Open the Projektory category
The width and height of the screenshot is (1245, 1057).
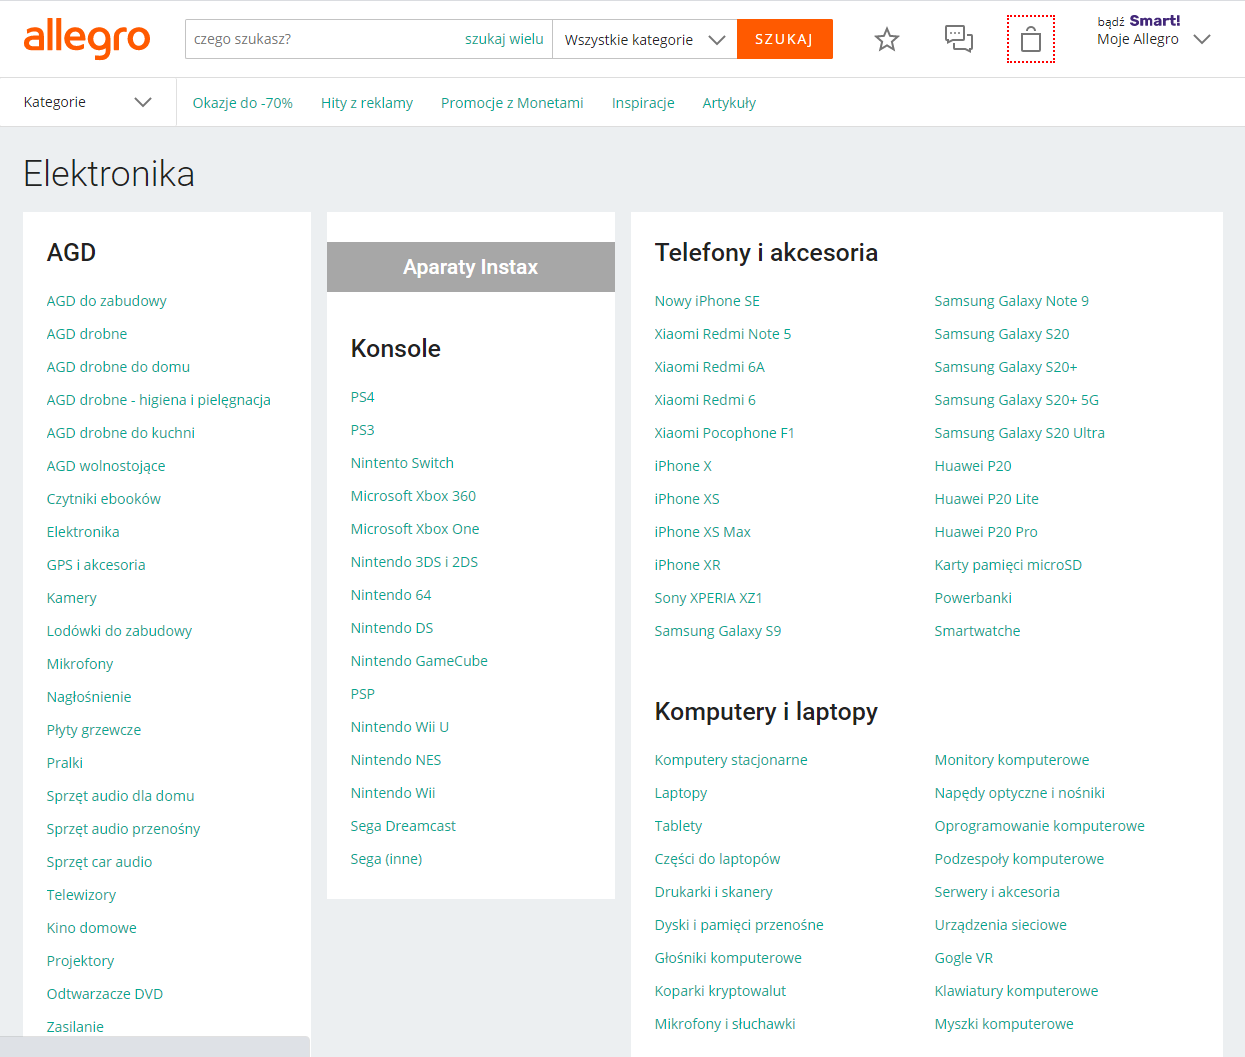[80, 961]
